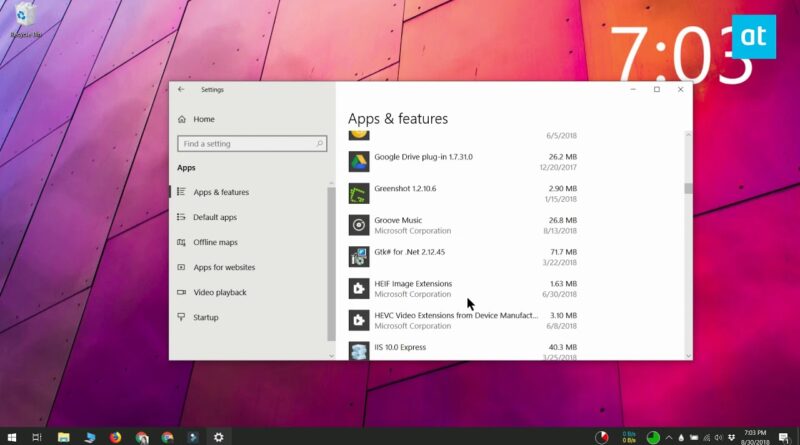Click the app list scroll up arrow
Viewport: 800px width, 445px height.
click(x=688, y=135)
